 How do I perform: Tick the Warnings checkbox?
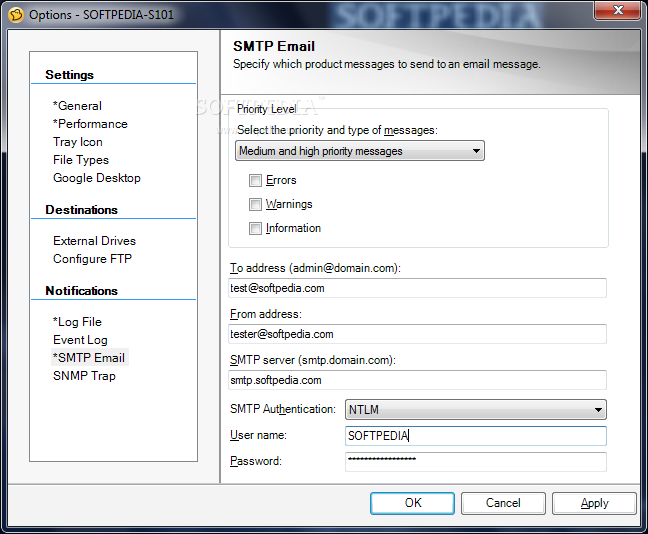click(255, 205)
